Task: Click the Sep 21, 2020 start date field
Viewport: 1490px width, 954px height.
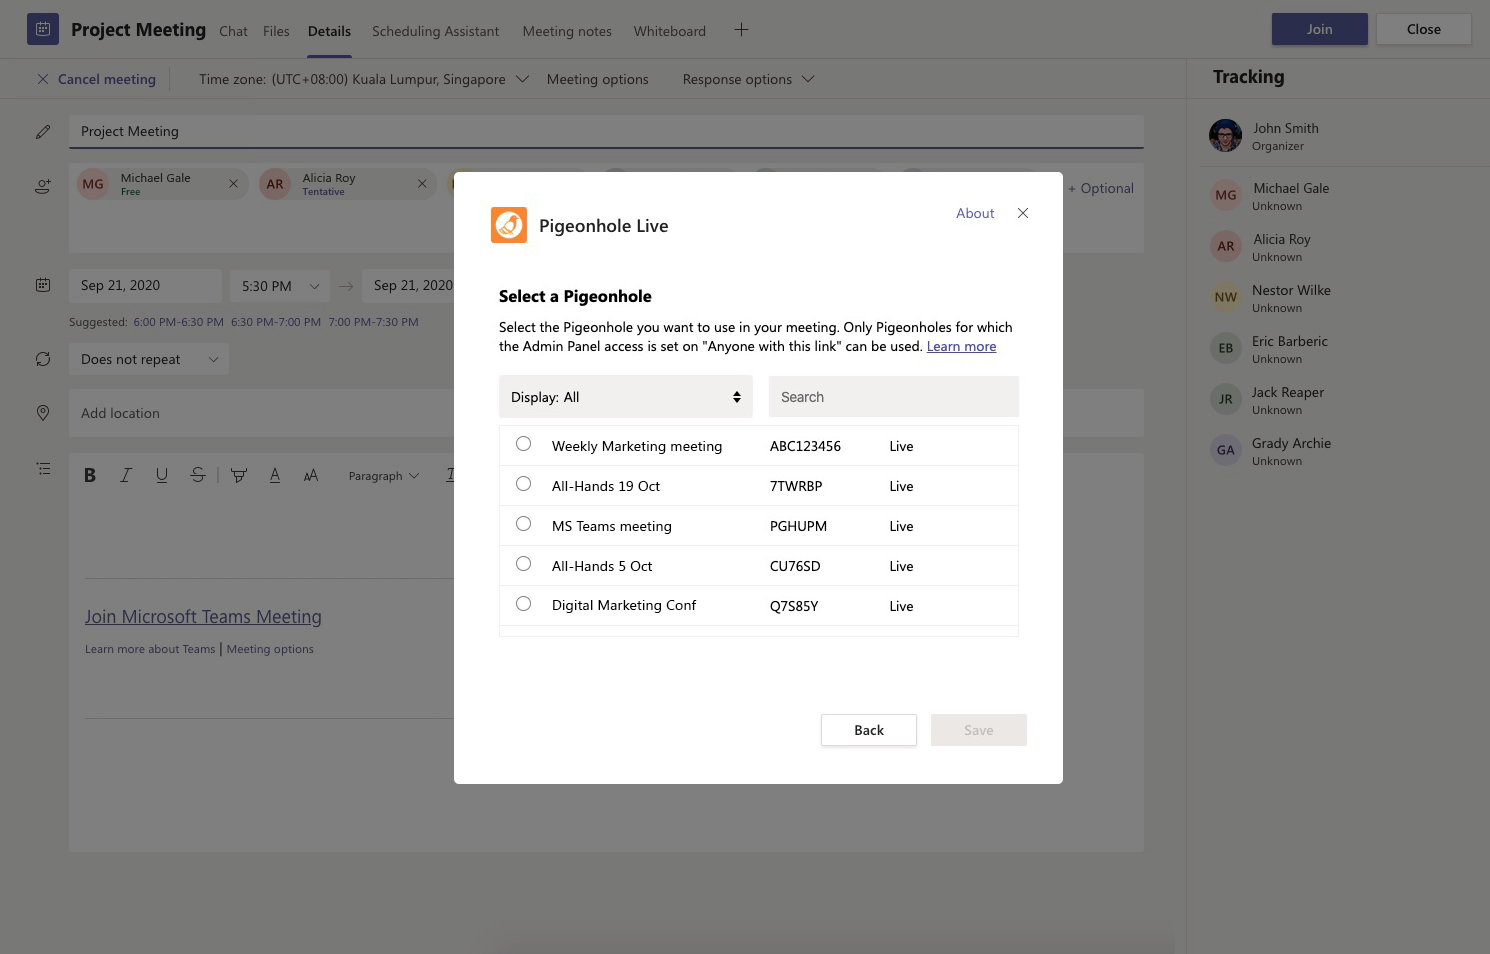Action: [146, 286]
